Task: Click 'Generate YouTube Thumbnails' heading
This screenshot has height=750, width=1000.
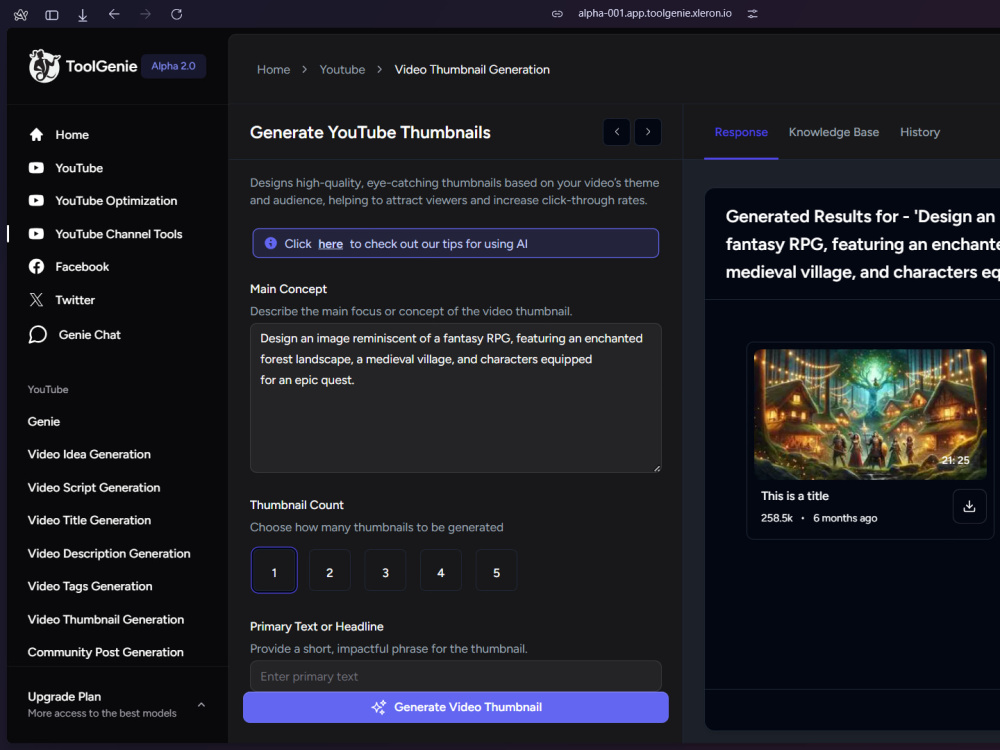Action: 370,132
